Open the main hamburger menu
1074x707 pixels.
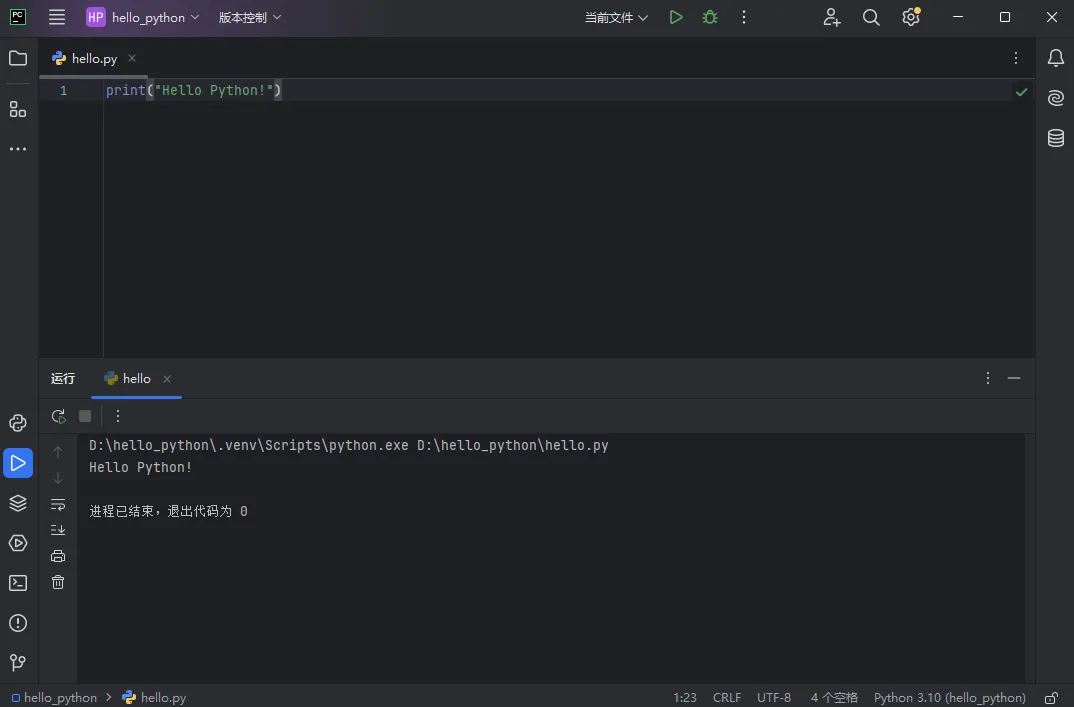(57, 17)
